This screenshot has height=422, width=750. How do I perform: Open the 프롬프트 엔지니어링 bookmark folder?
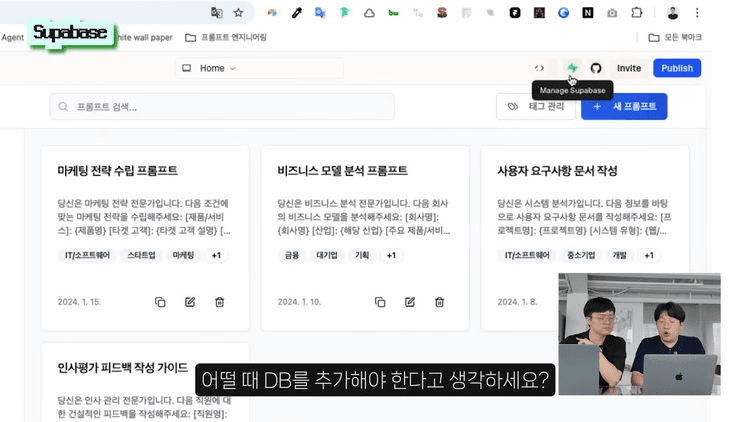pyautogui.click(x=226, y=37)
